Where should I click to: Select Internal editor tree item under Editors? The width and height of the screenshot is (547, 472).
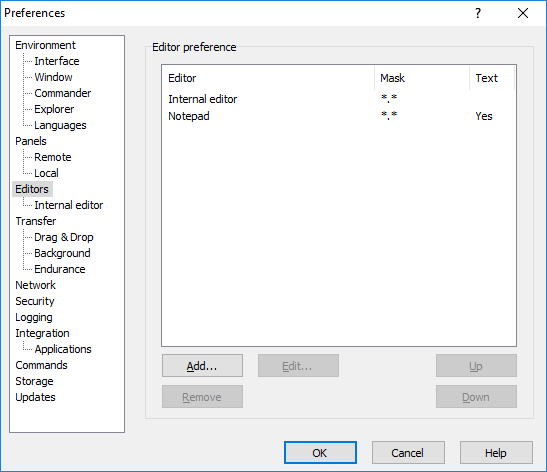pos(68,205)
